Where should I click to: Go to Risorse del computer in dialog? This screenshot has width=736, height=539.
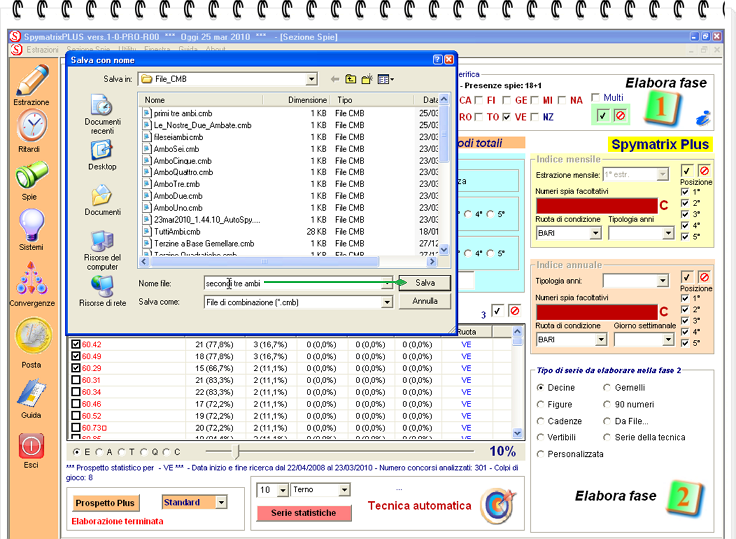click(x=102, y=250)
